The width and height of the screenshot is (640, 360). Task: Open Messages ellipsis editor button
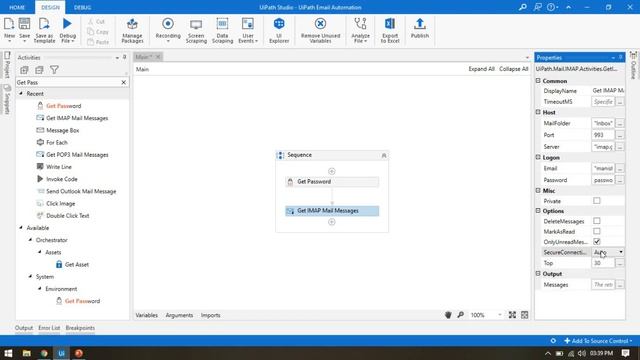[x=620, y=285]
